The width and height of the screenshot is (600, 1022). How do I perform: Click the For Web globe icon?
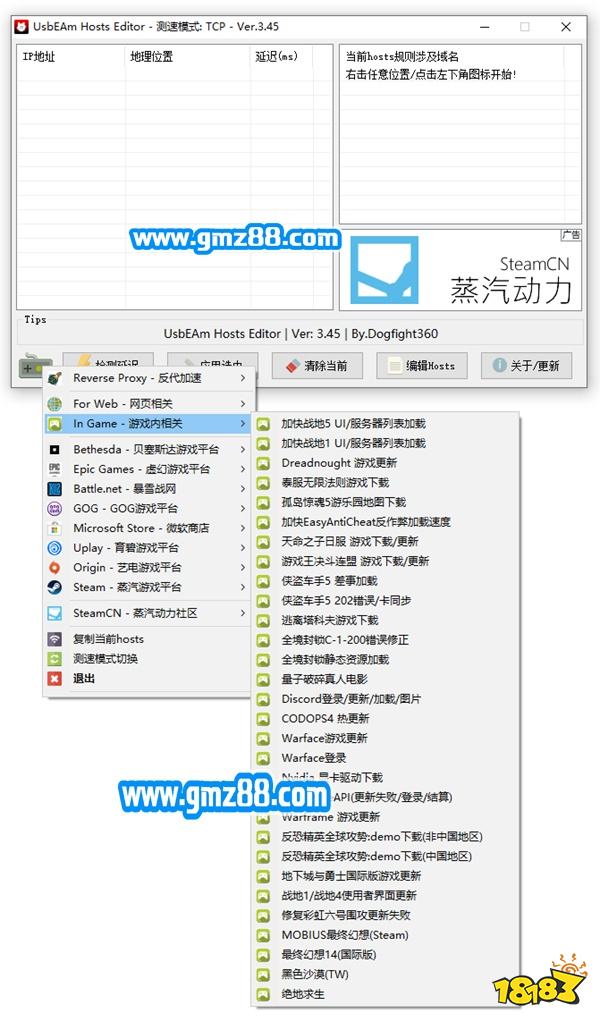click(55, 404)
